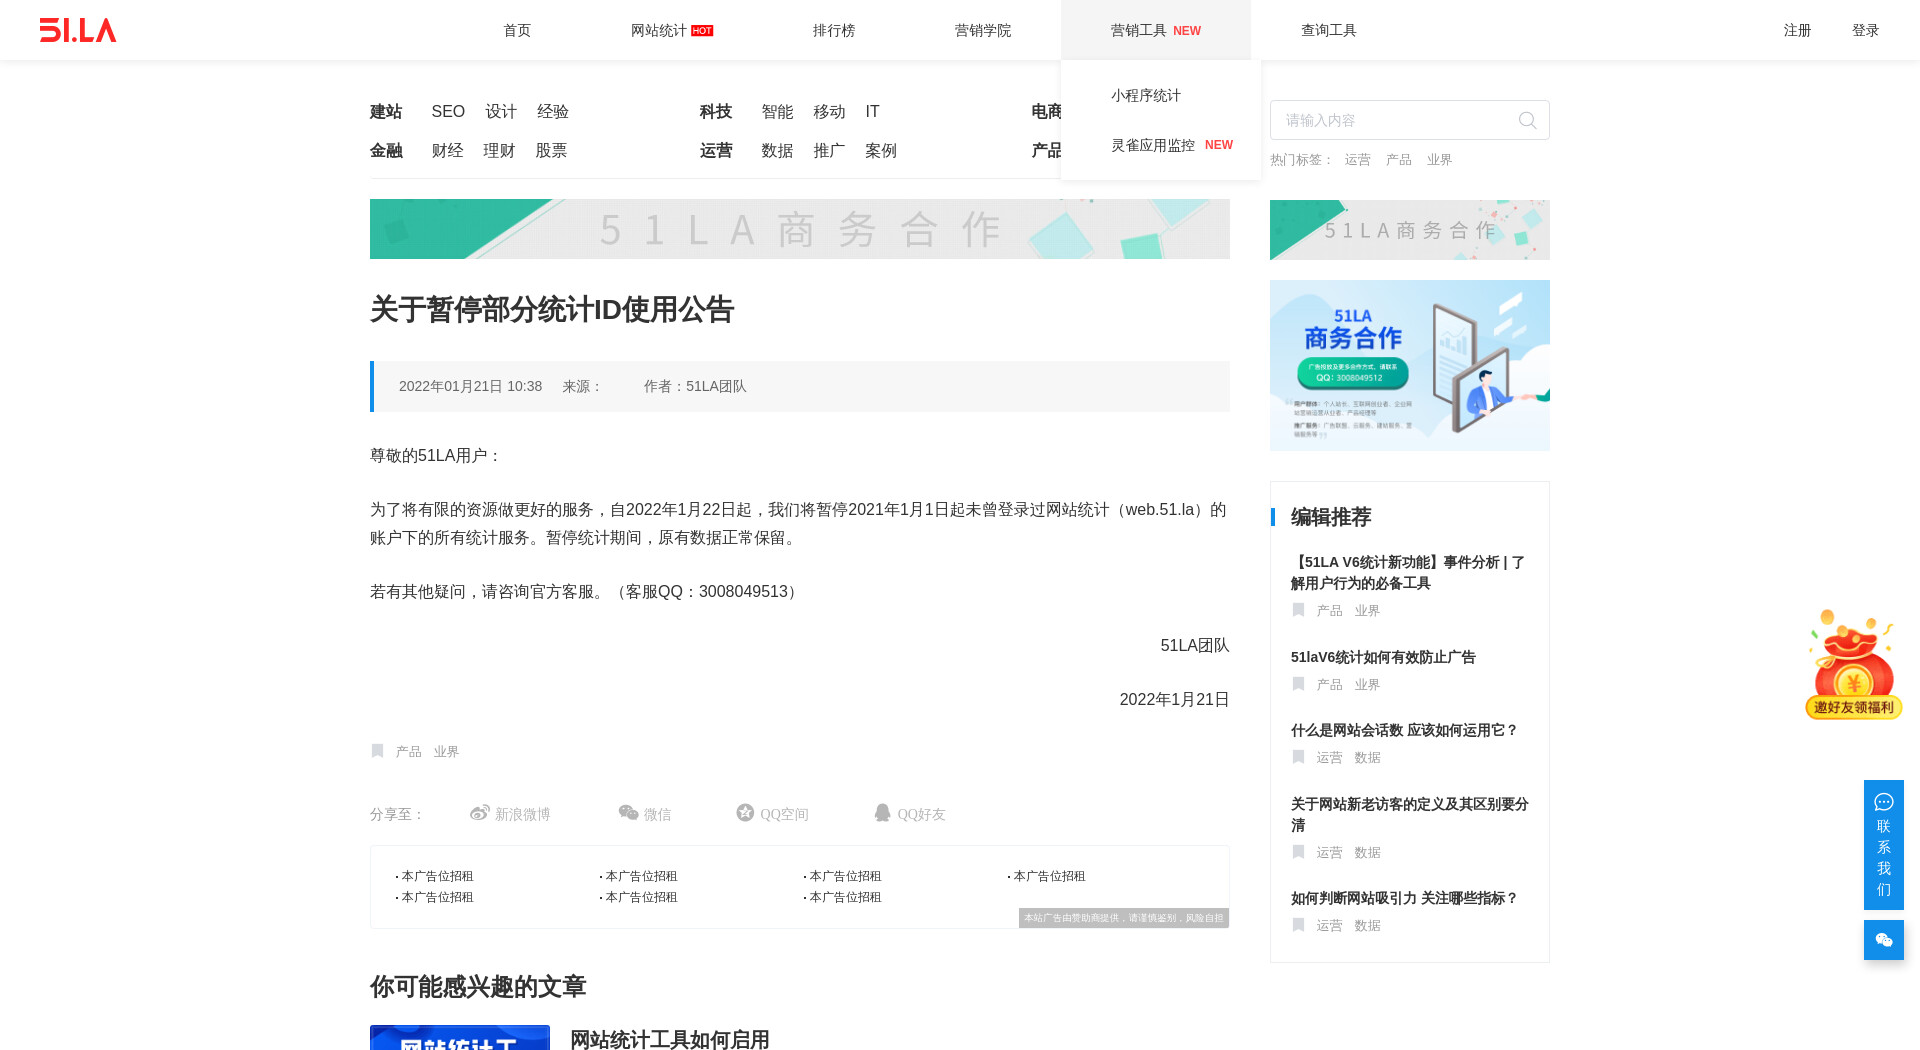Click the 产品 tag under the article
This screenshot has height=1050, width=1920.
click(x=408, y=751)
